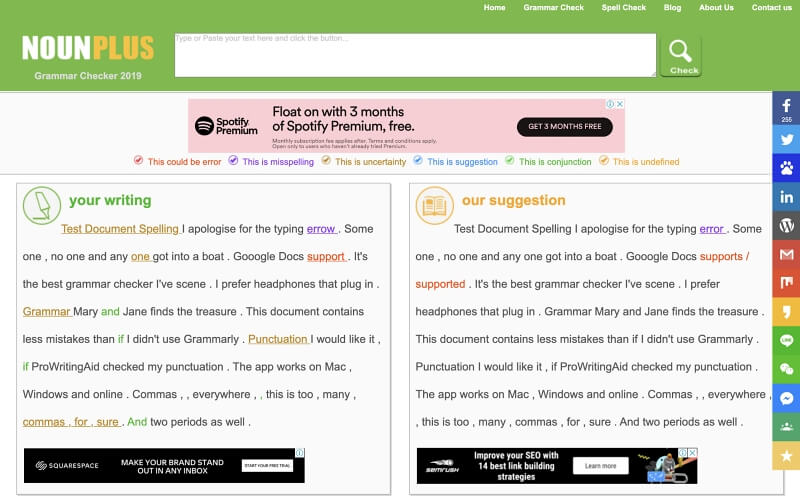800x503 pixels.
Task: Click the 'This is misspelling' legend label
Action: [278, 162]
